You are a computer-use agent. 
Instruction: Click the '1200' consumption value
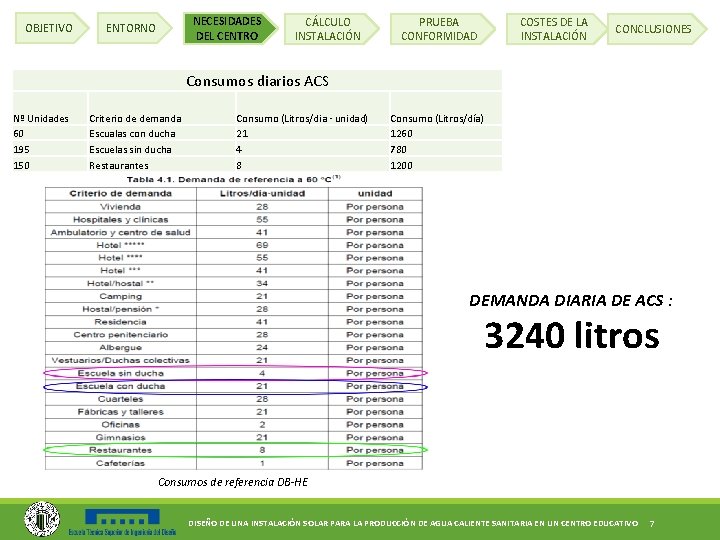[x=401, y=165]
